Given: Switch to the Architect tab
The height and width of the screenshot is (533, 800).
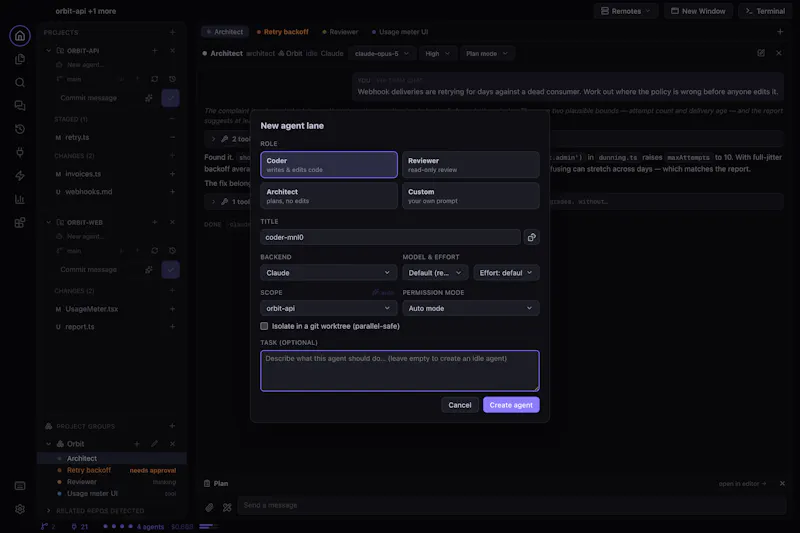Looking at the screenshot, I should tap(224, 32).
